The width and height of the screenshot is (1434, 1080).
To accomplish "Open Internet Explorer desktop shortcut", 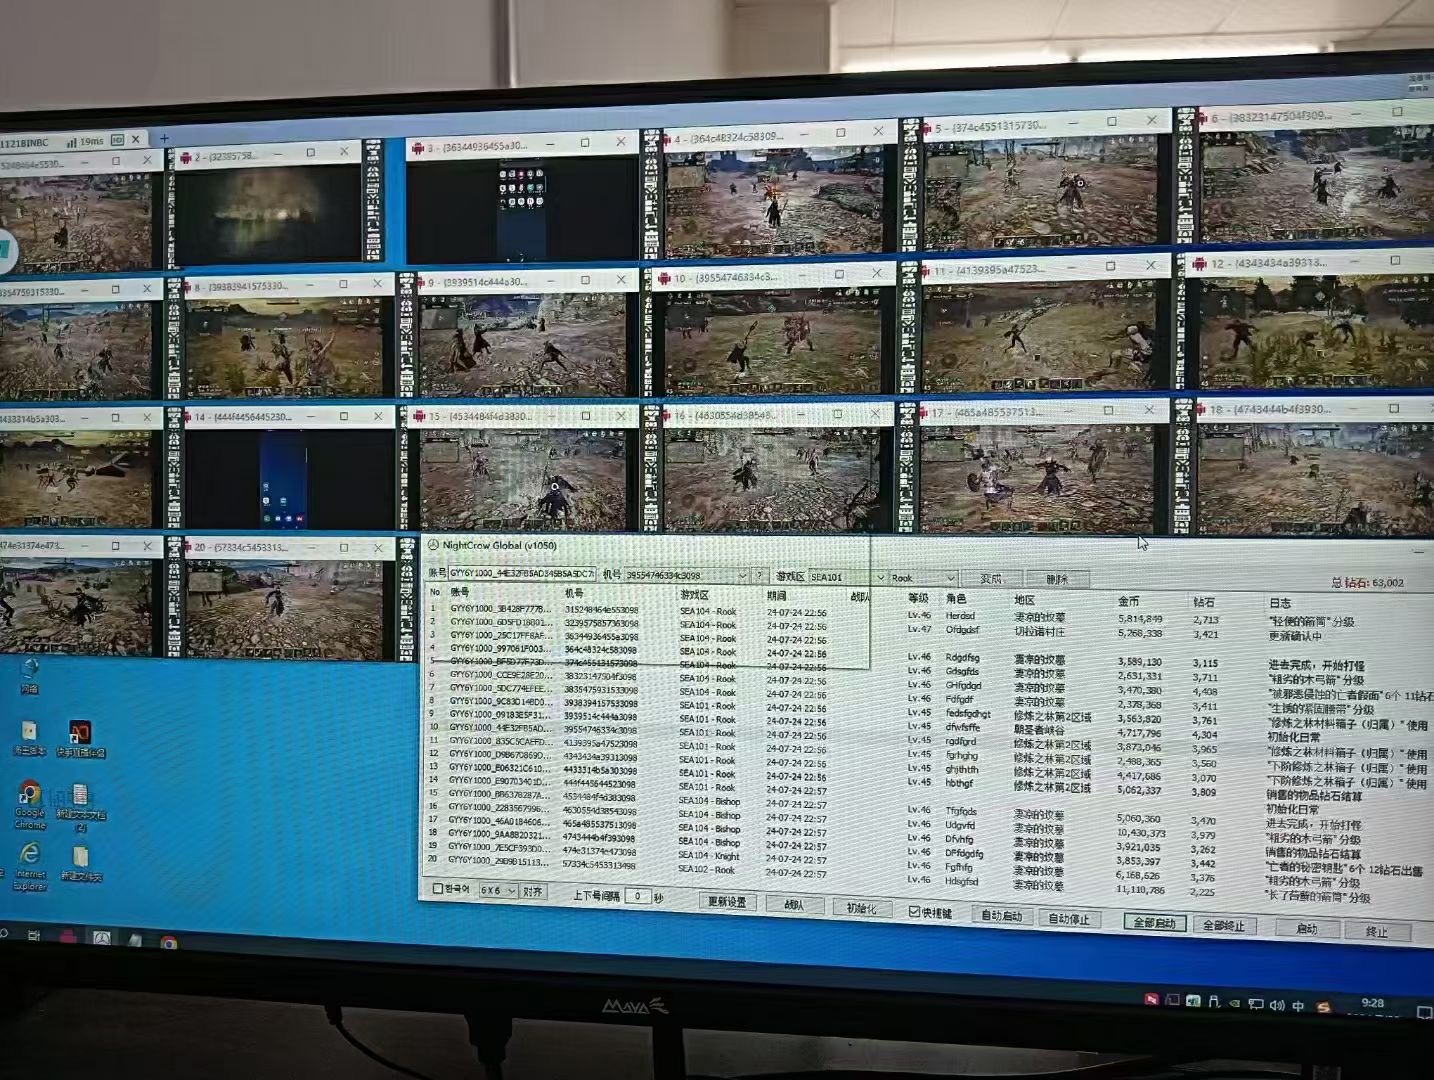I will [x=30, y=865].
